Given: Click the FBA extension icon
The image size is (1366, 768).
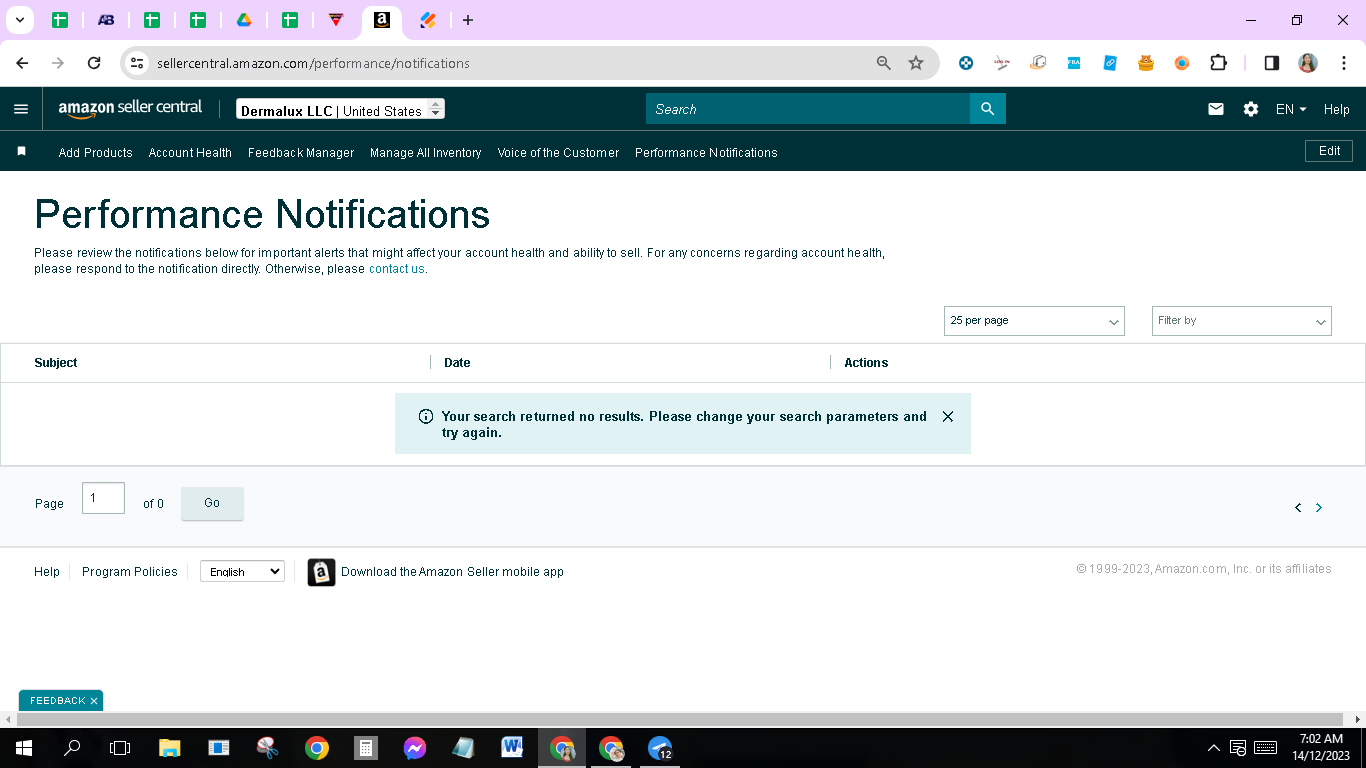Looking at the screenshot, I should click(x=1074, y=63).
